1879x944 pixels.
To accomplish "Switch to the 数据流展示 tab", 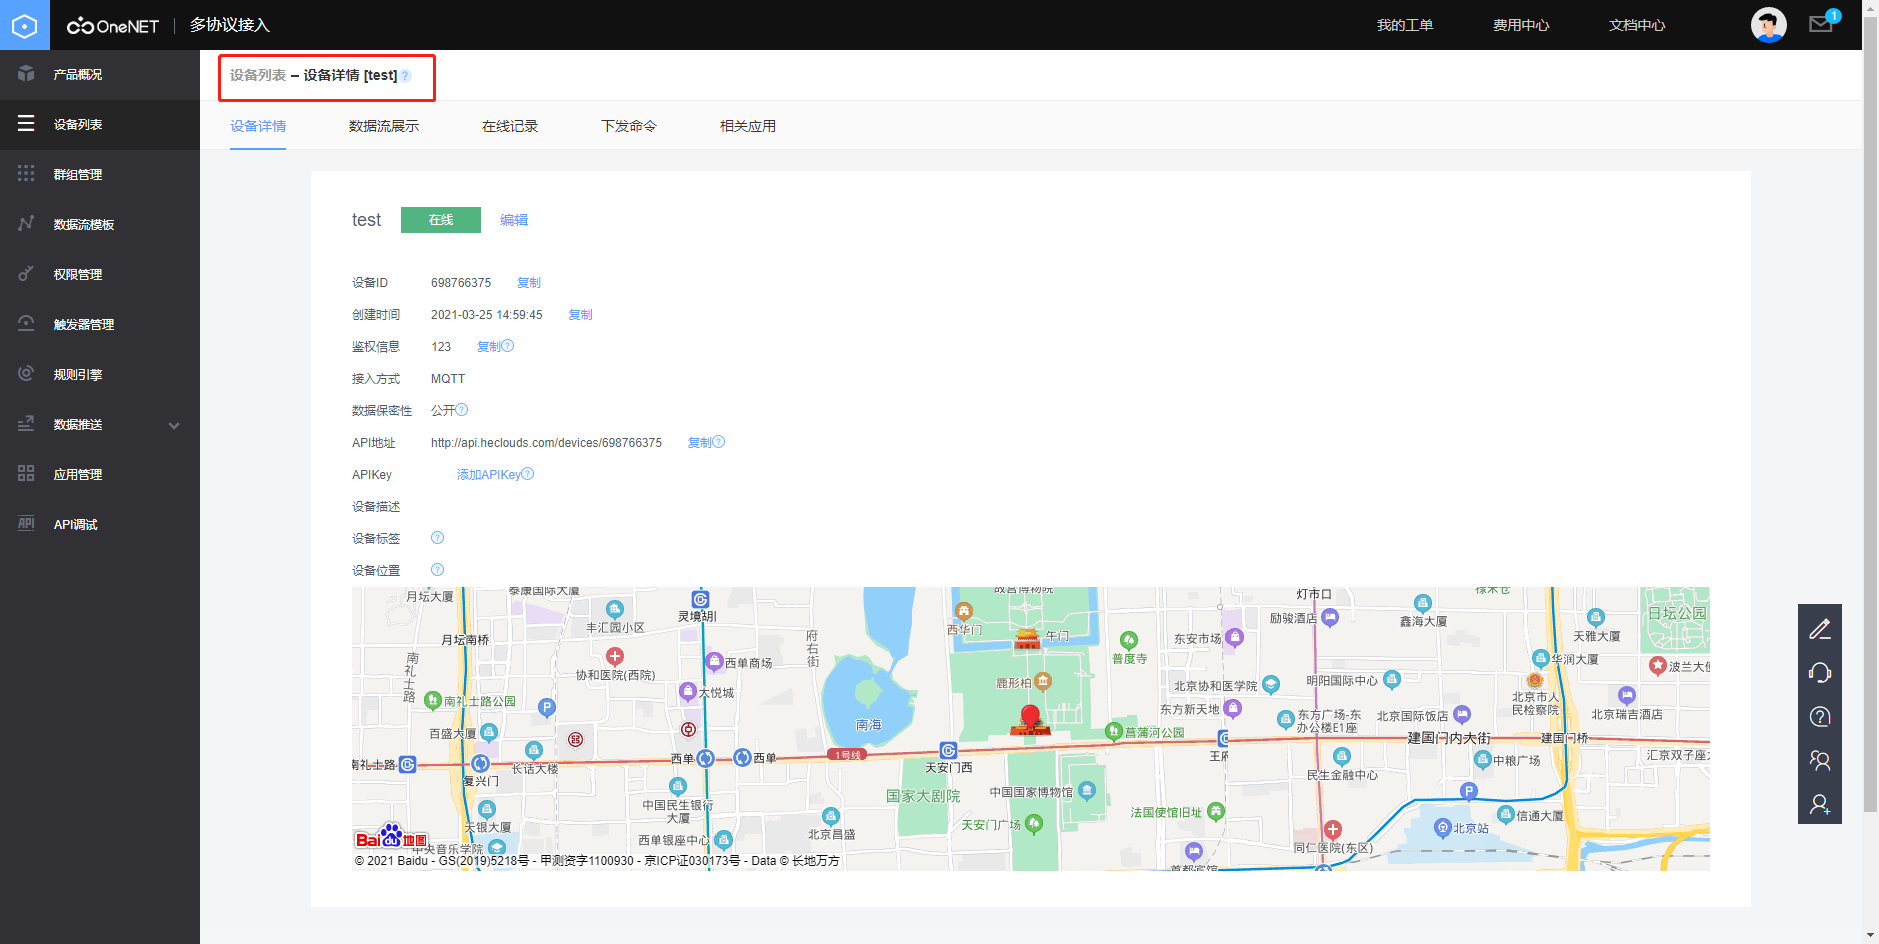I will coord(384,126).
